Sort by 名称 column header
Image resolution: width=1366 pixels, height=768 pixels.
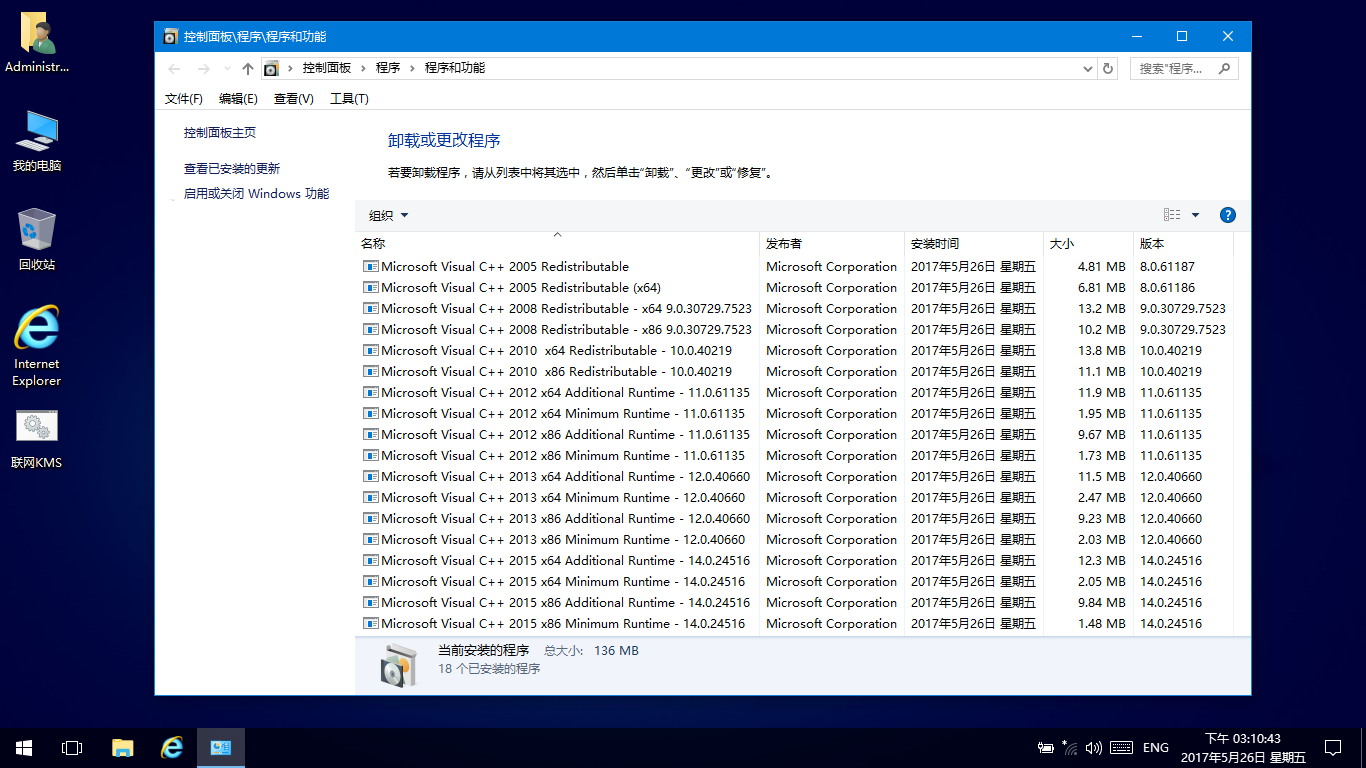tap(557, 244)
